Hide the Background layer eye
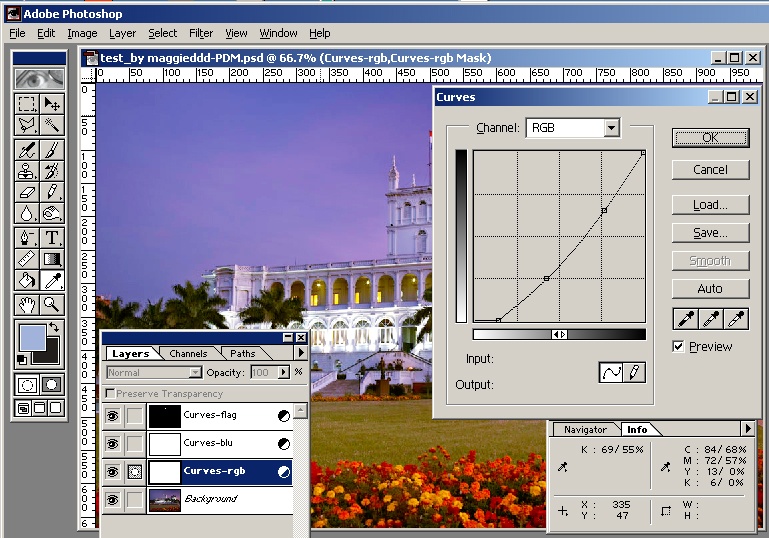This screenshot has height=538, width=769. coord(113,500)
